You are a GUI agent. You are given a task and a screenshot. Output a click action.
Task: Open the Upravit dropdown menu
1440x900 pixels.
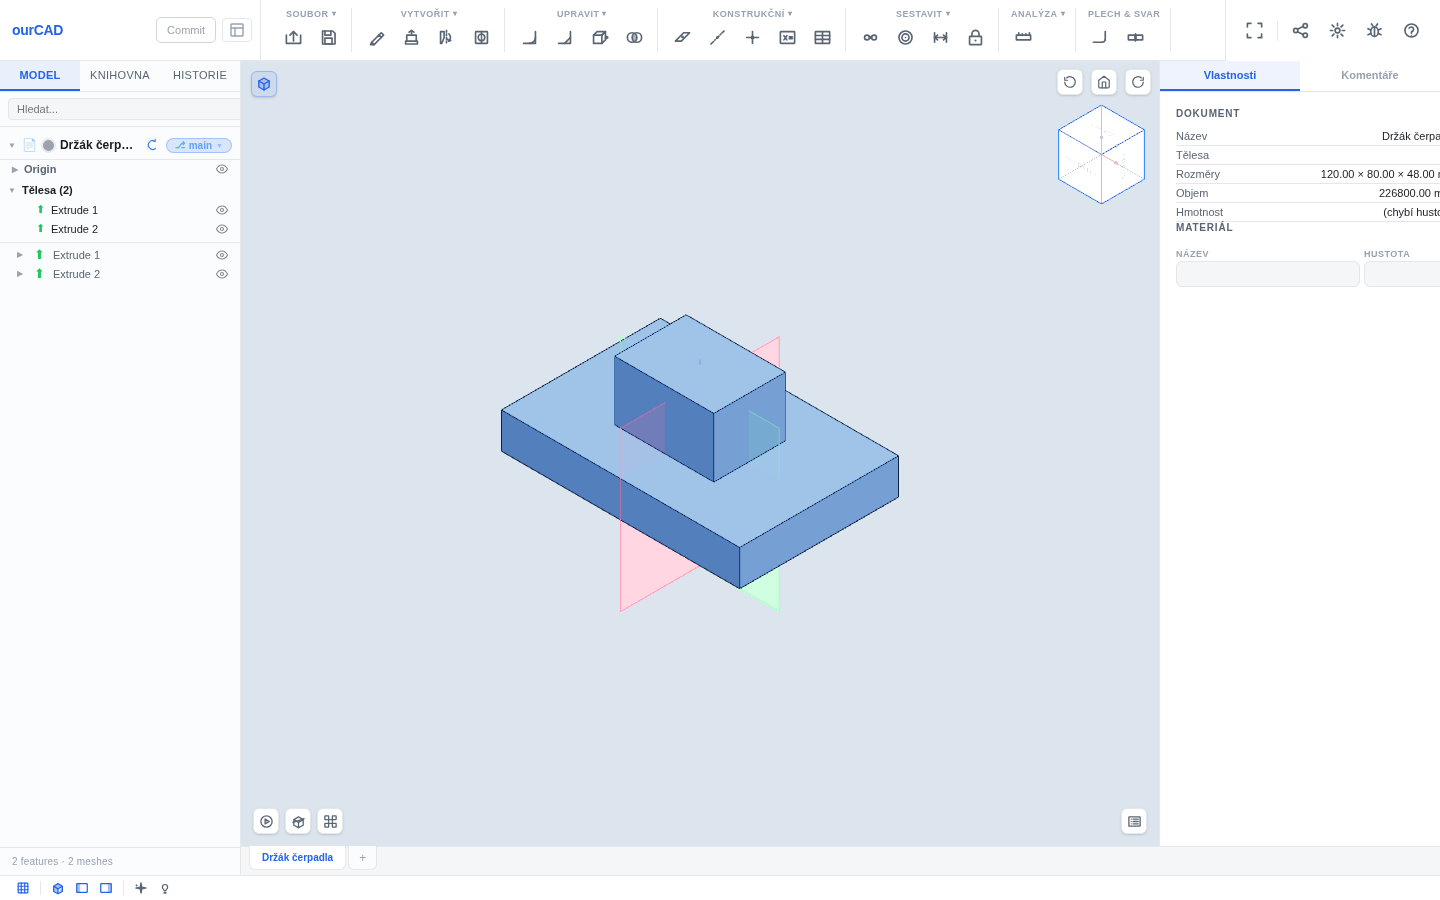[x=582, y=14]
